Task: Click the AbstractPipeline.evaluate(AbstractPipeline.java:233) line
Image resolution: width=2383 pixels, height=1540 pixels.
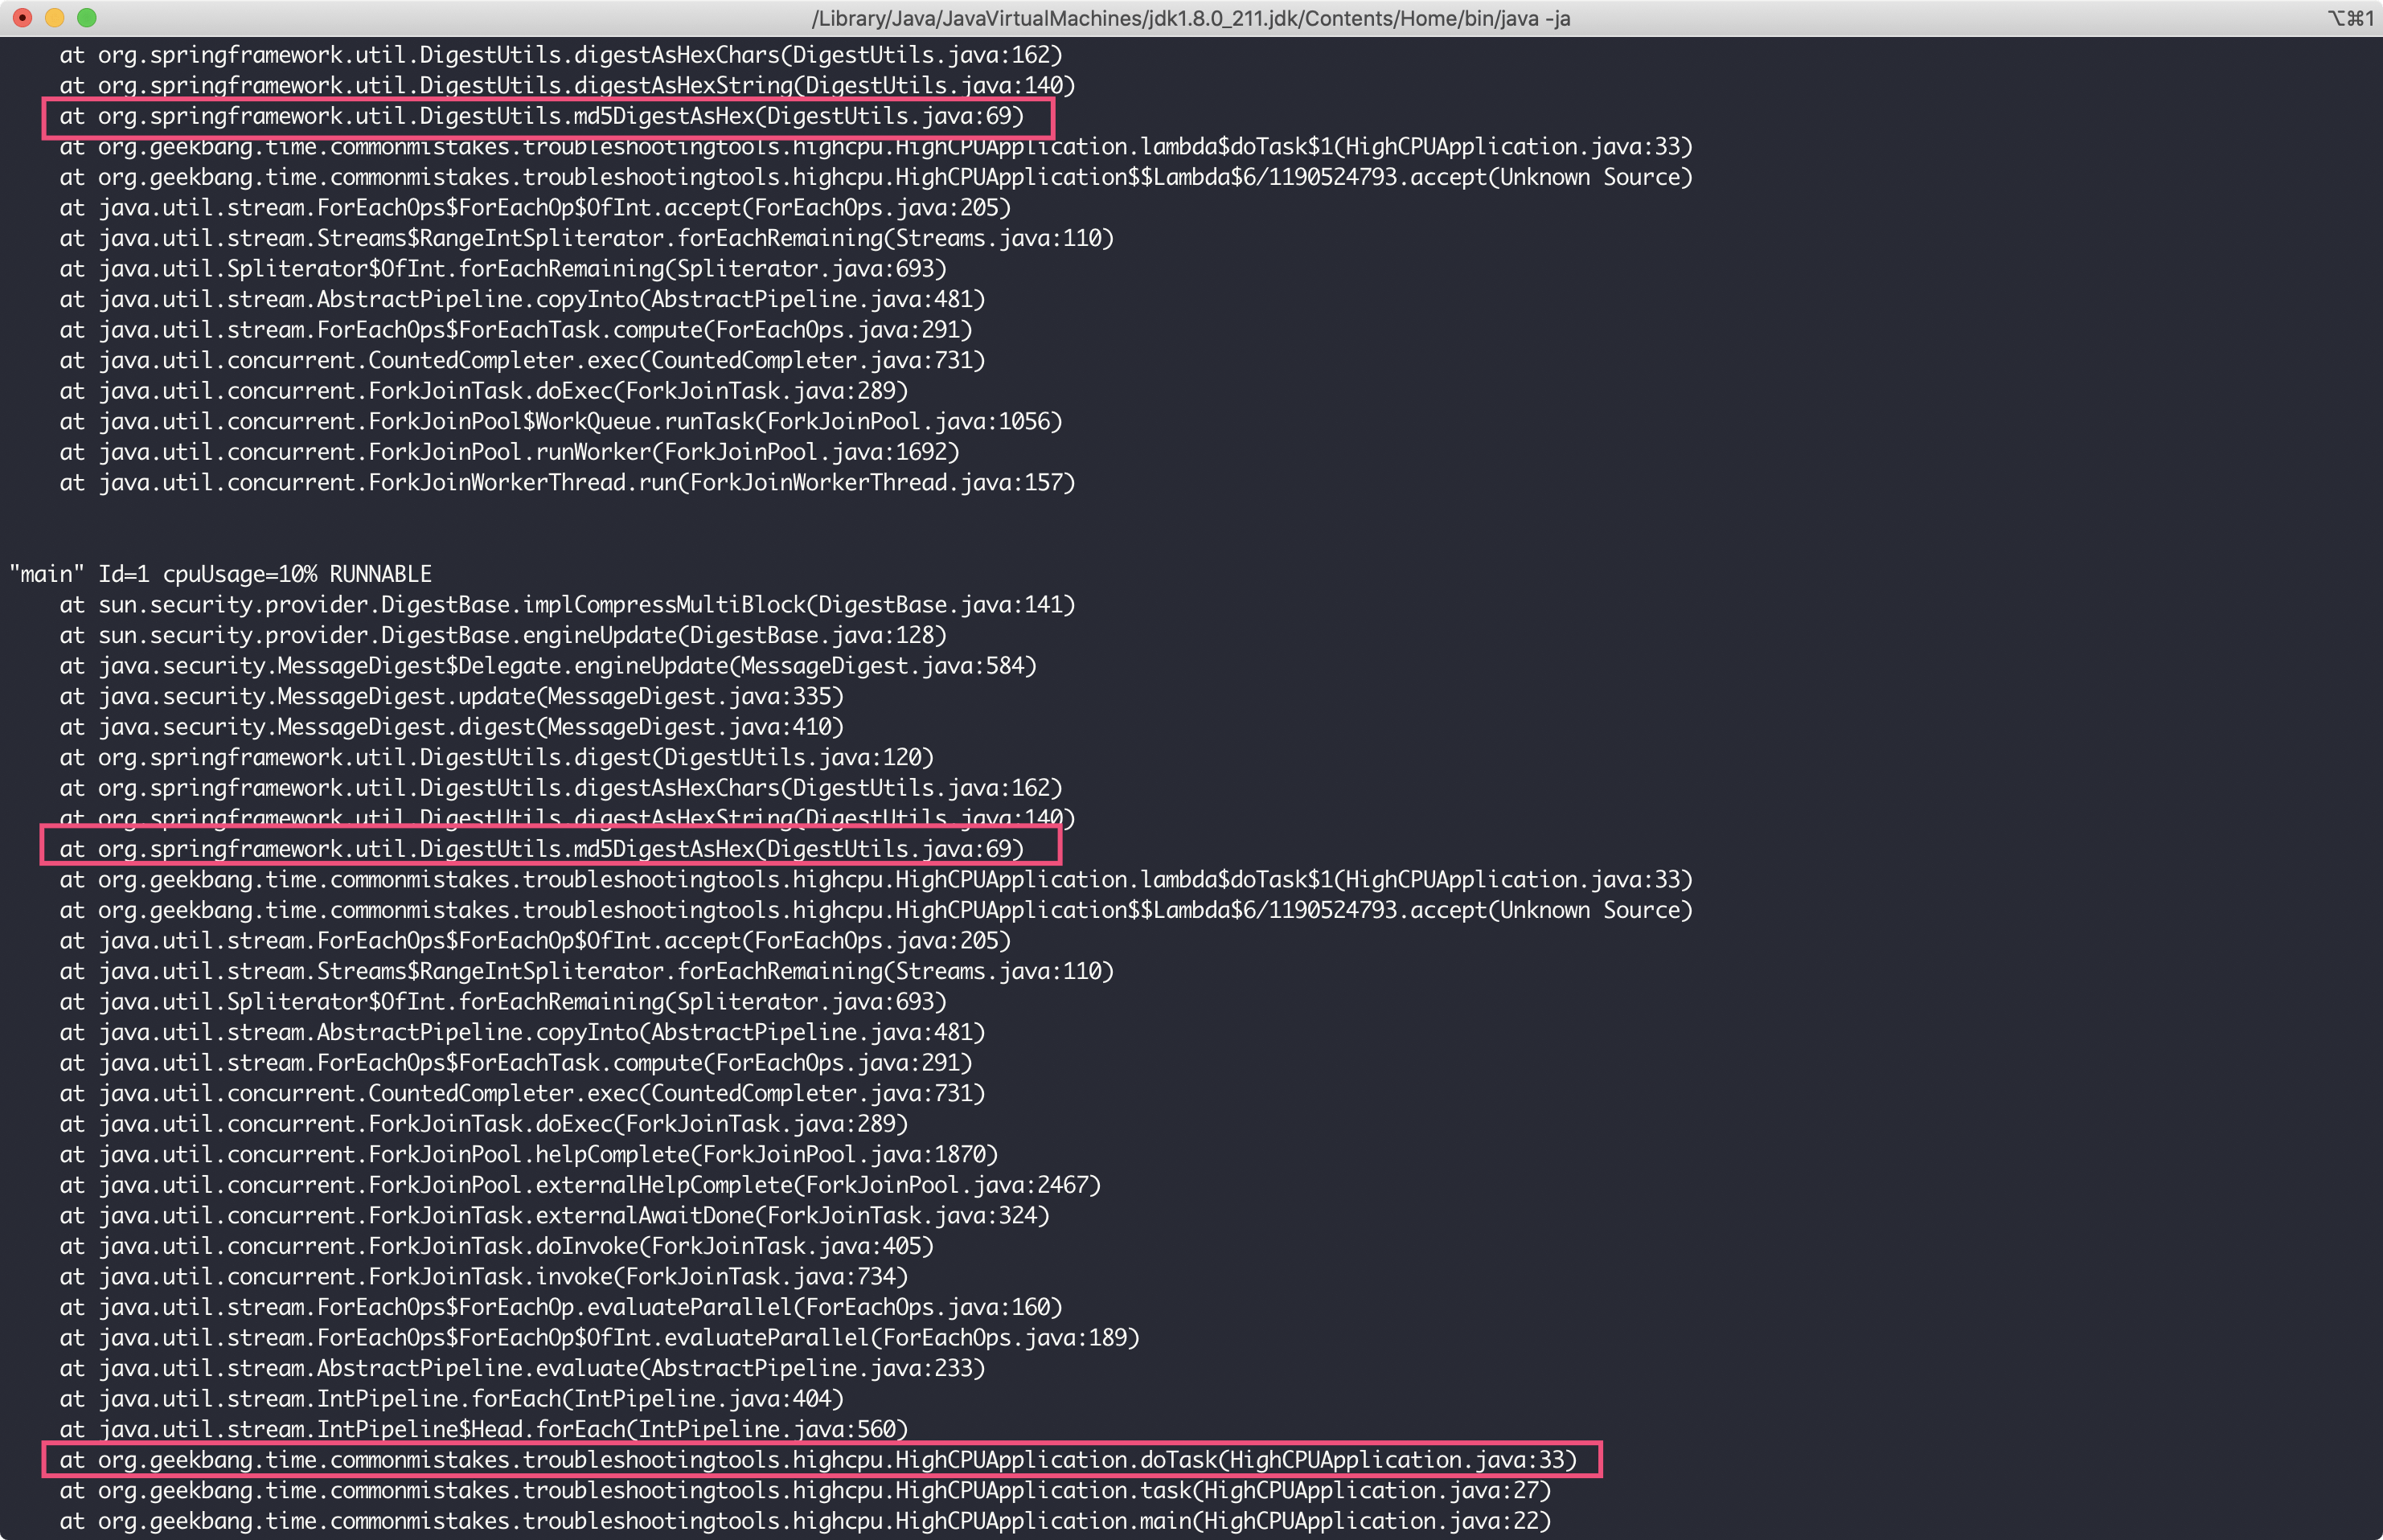Action: click(522, 1368)
